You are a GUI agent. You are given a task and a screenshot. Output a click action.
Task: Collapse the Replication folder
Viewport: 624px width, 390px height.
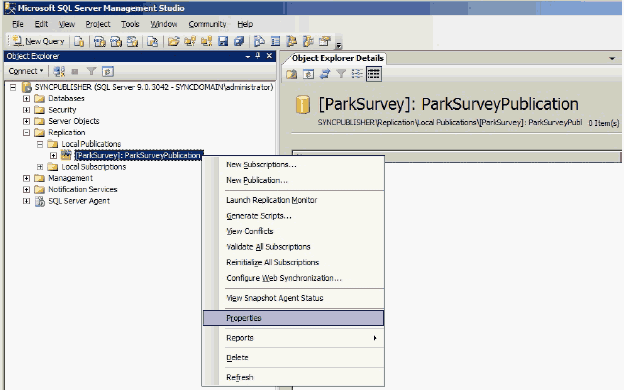(x=26, y=133)
